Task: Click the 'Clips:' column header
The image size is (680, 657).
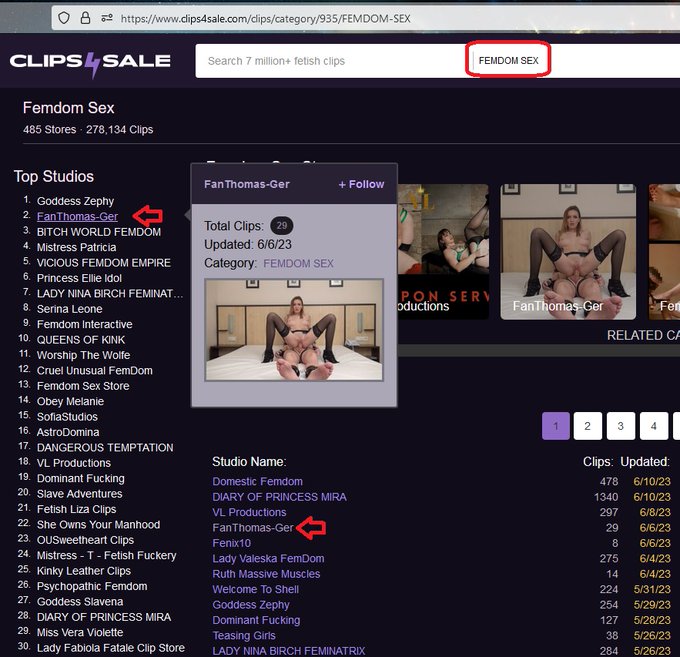Action: [598, 462]
